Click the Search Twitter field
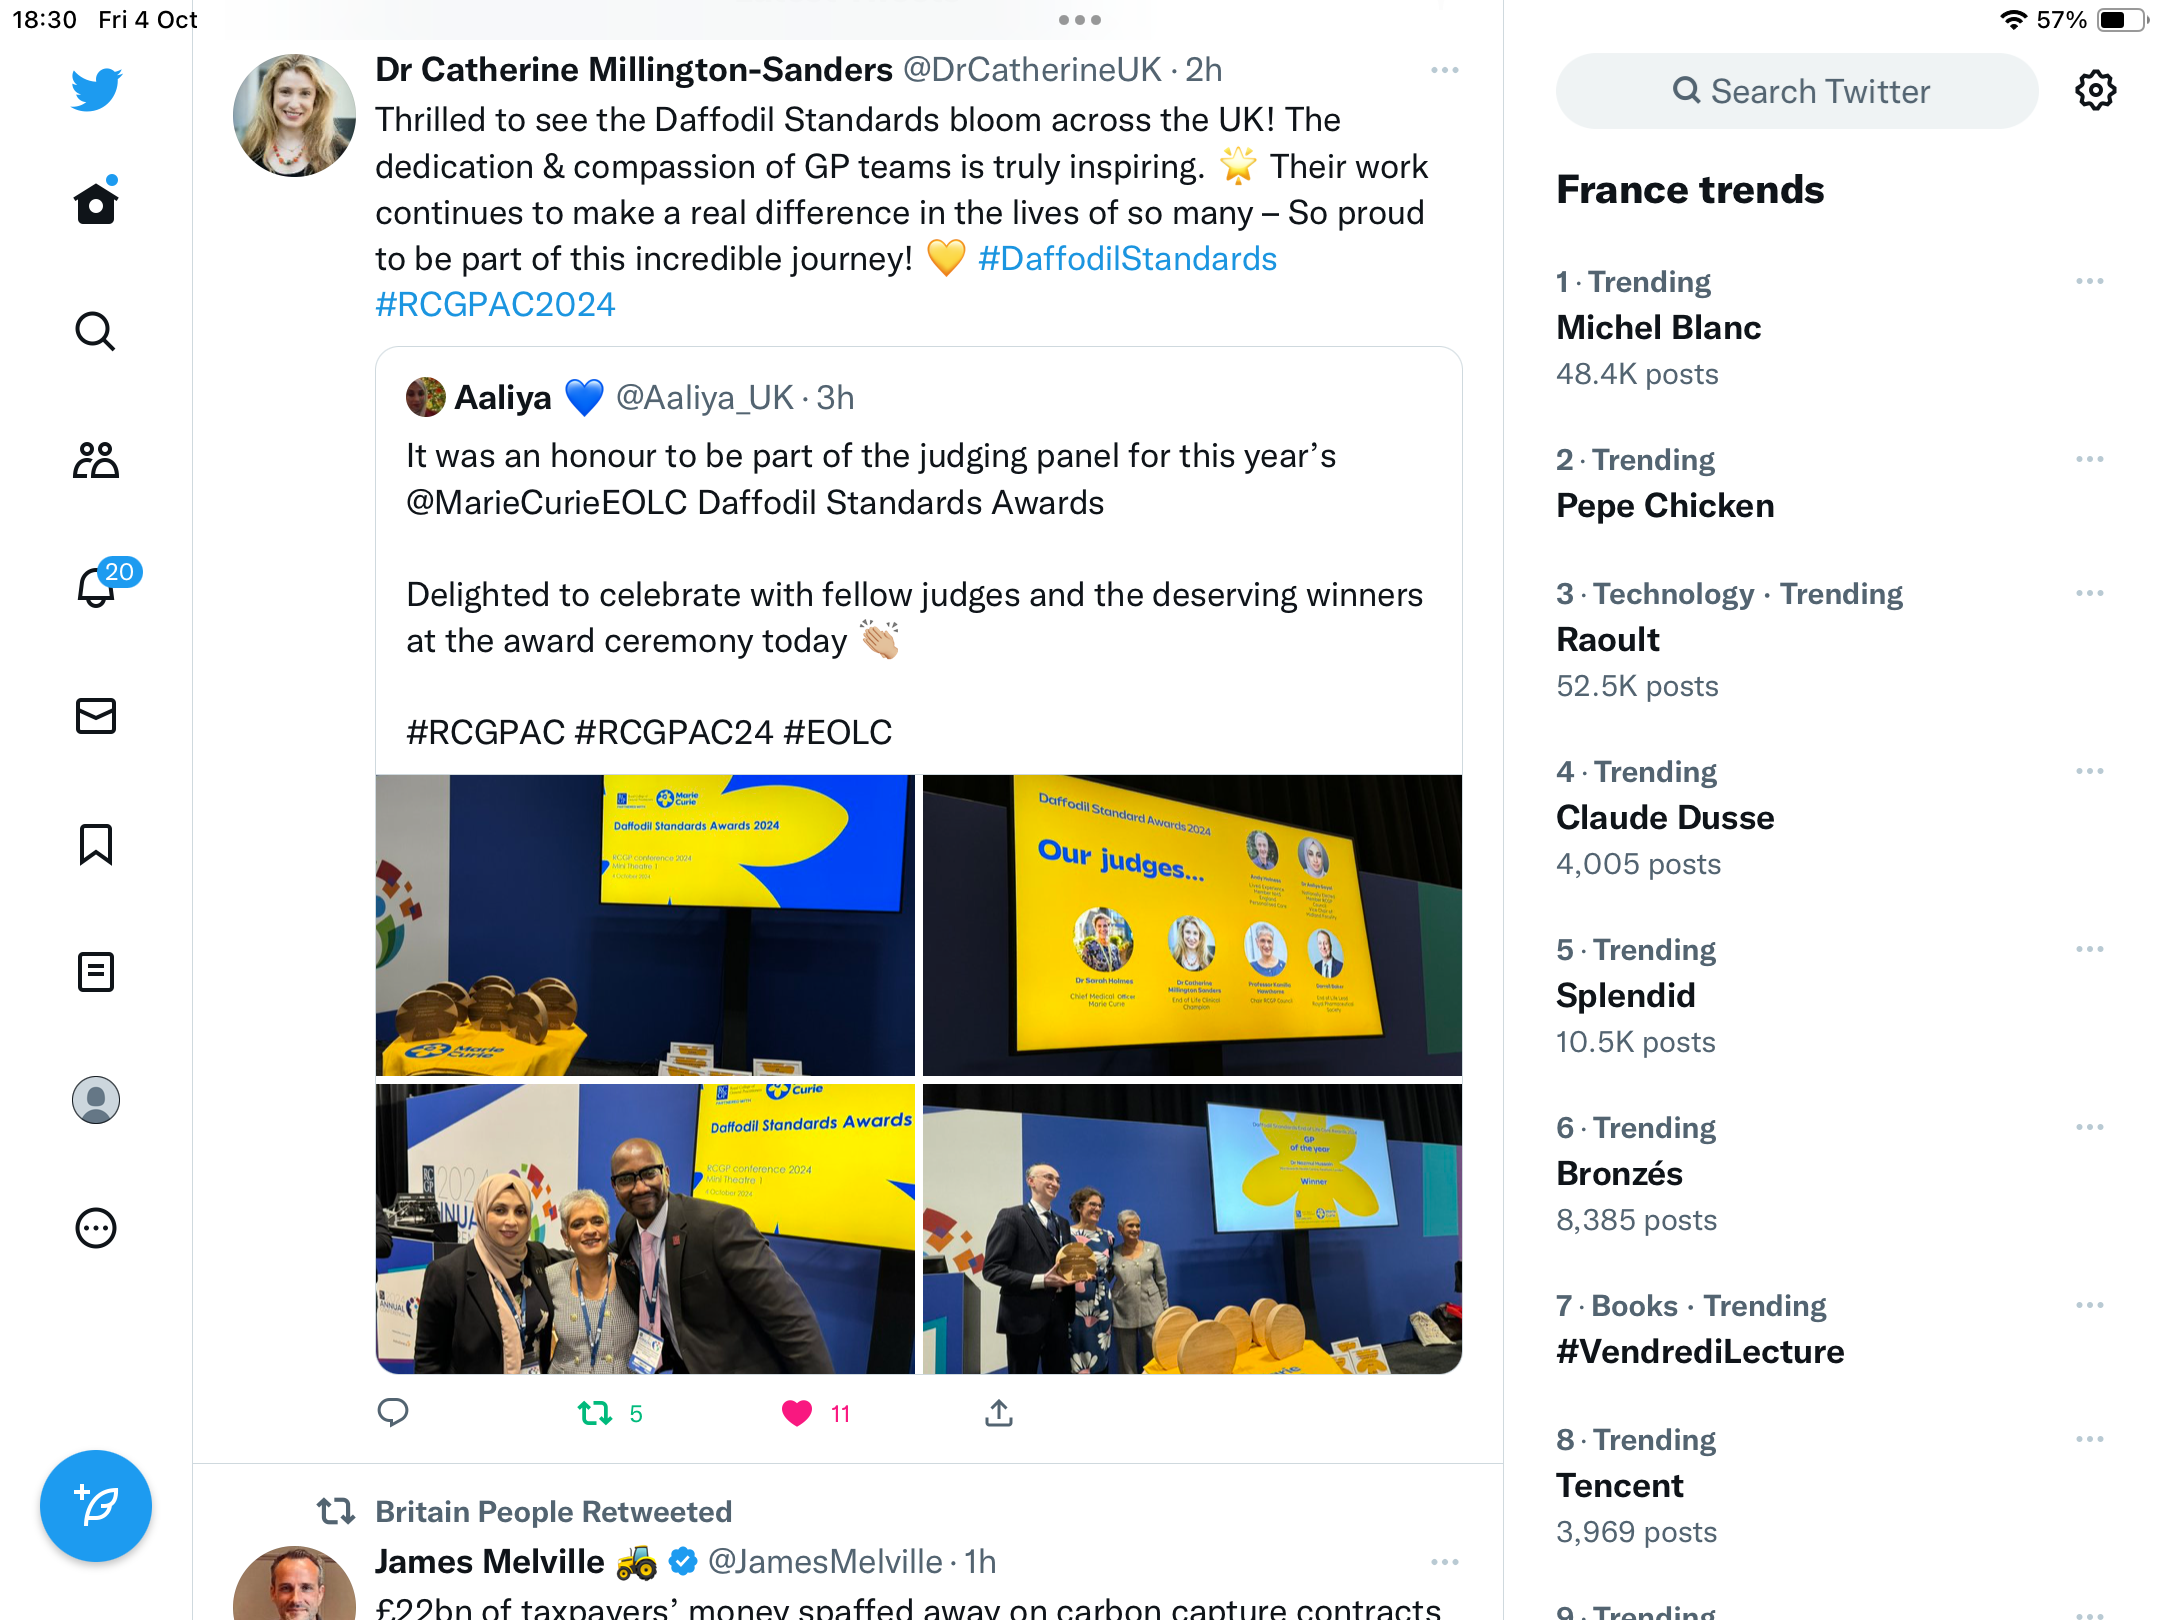The image size is (2160, 1620). (1797, 91)
